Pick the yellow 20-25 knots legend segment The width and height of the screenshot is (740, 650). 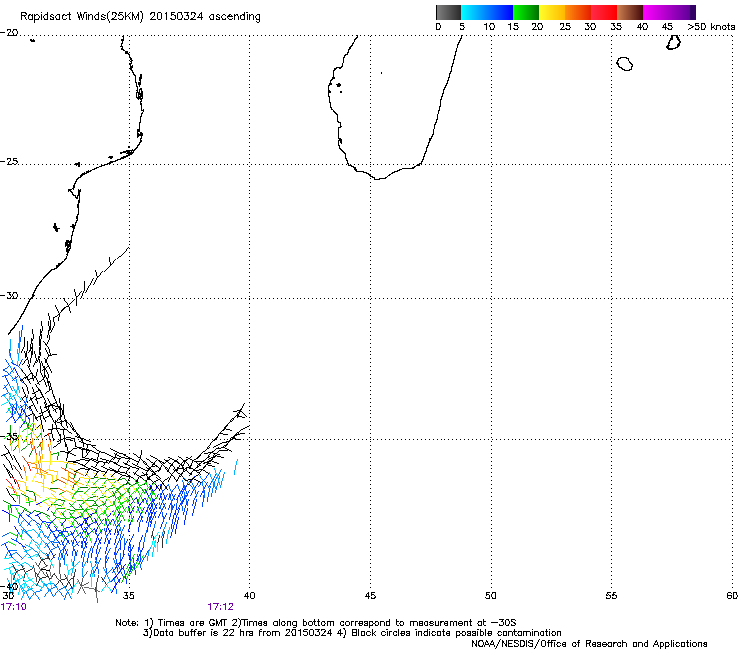coord(552,12)
